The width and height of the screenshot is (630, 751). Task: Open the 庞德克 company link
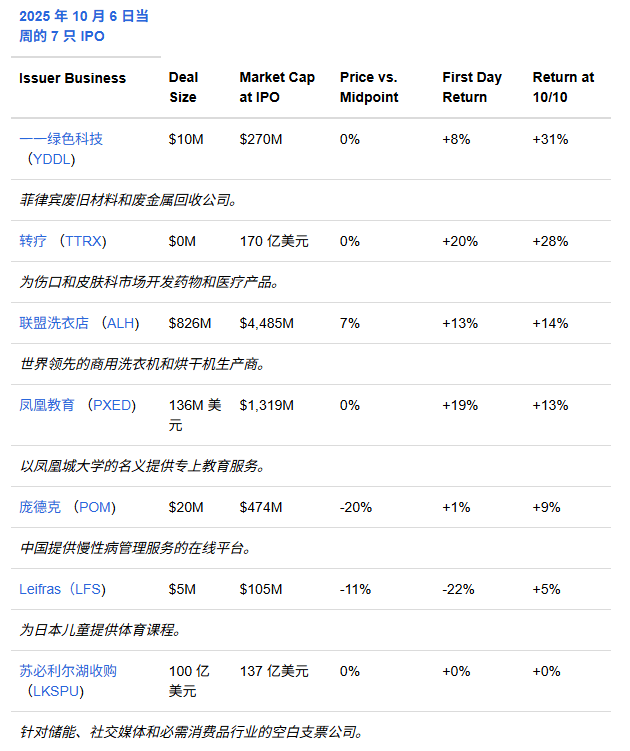tap(40, 507)
